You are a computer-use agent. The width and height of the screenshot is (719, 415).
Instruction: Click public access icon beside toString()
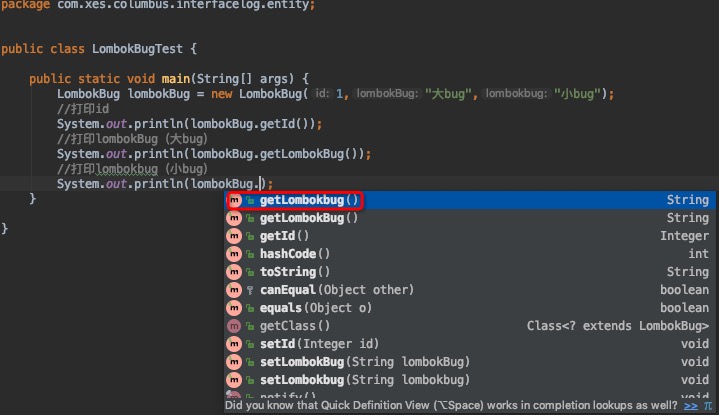[250, 272]
